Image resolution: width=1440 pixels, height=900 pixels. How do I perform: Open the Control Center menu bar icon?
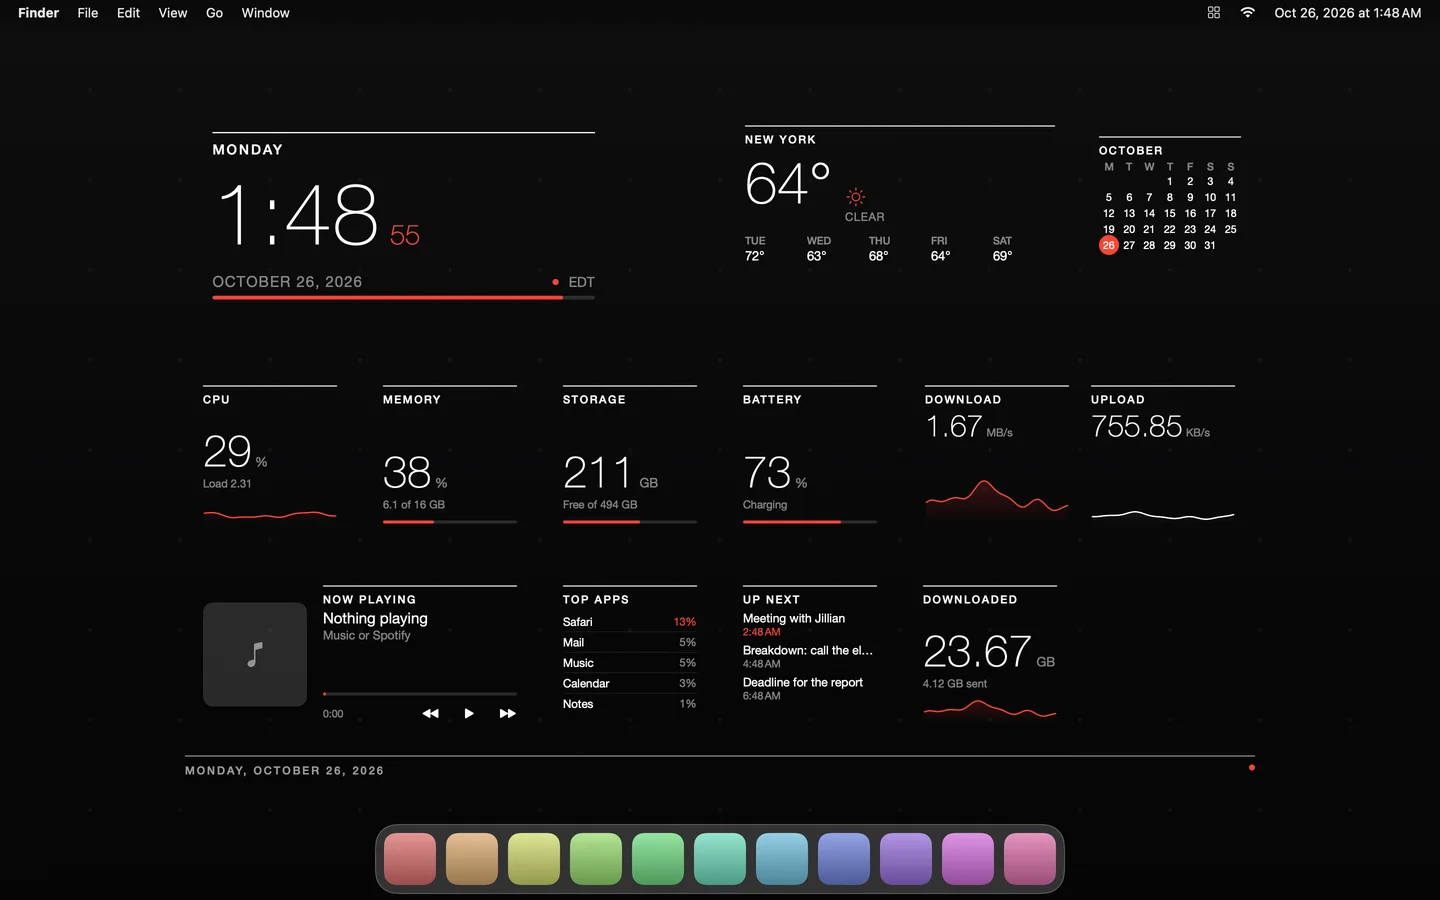(1214, 13)
